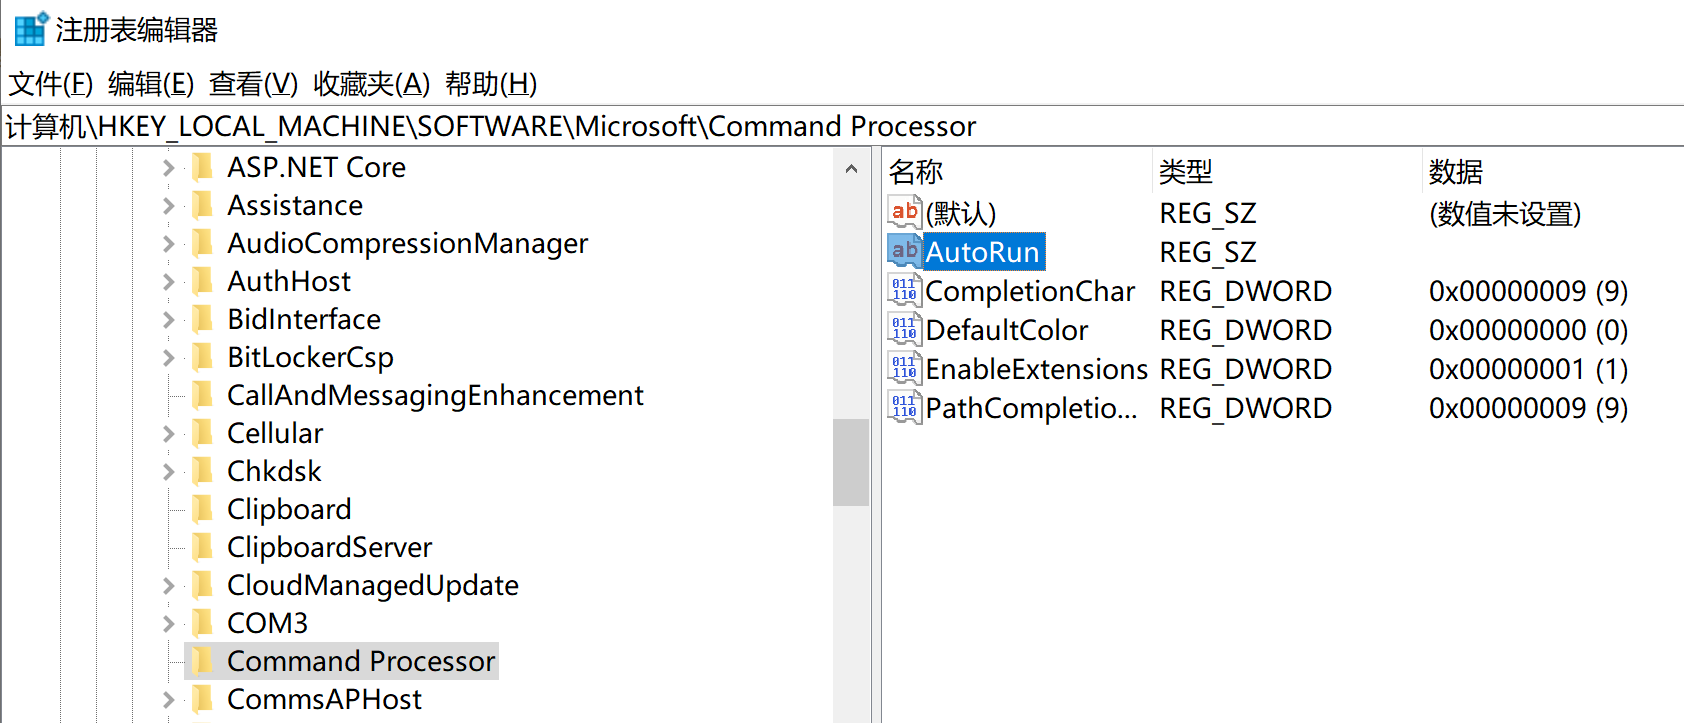Open the 收藏夹(A) favorites menu
1684x723 pixels.
(x=371, y=84)
